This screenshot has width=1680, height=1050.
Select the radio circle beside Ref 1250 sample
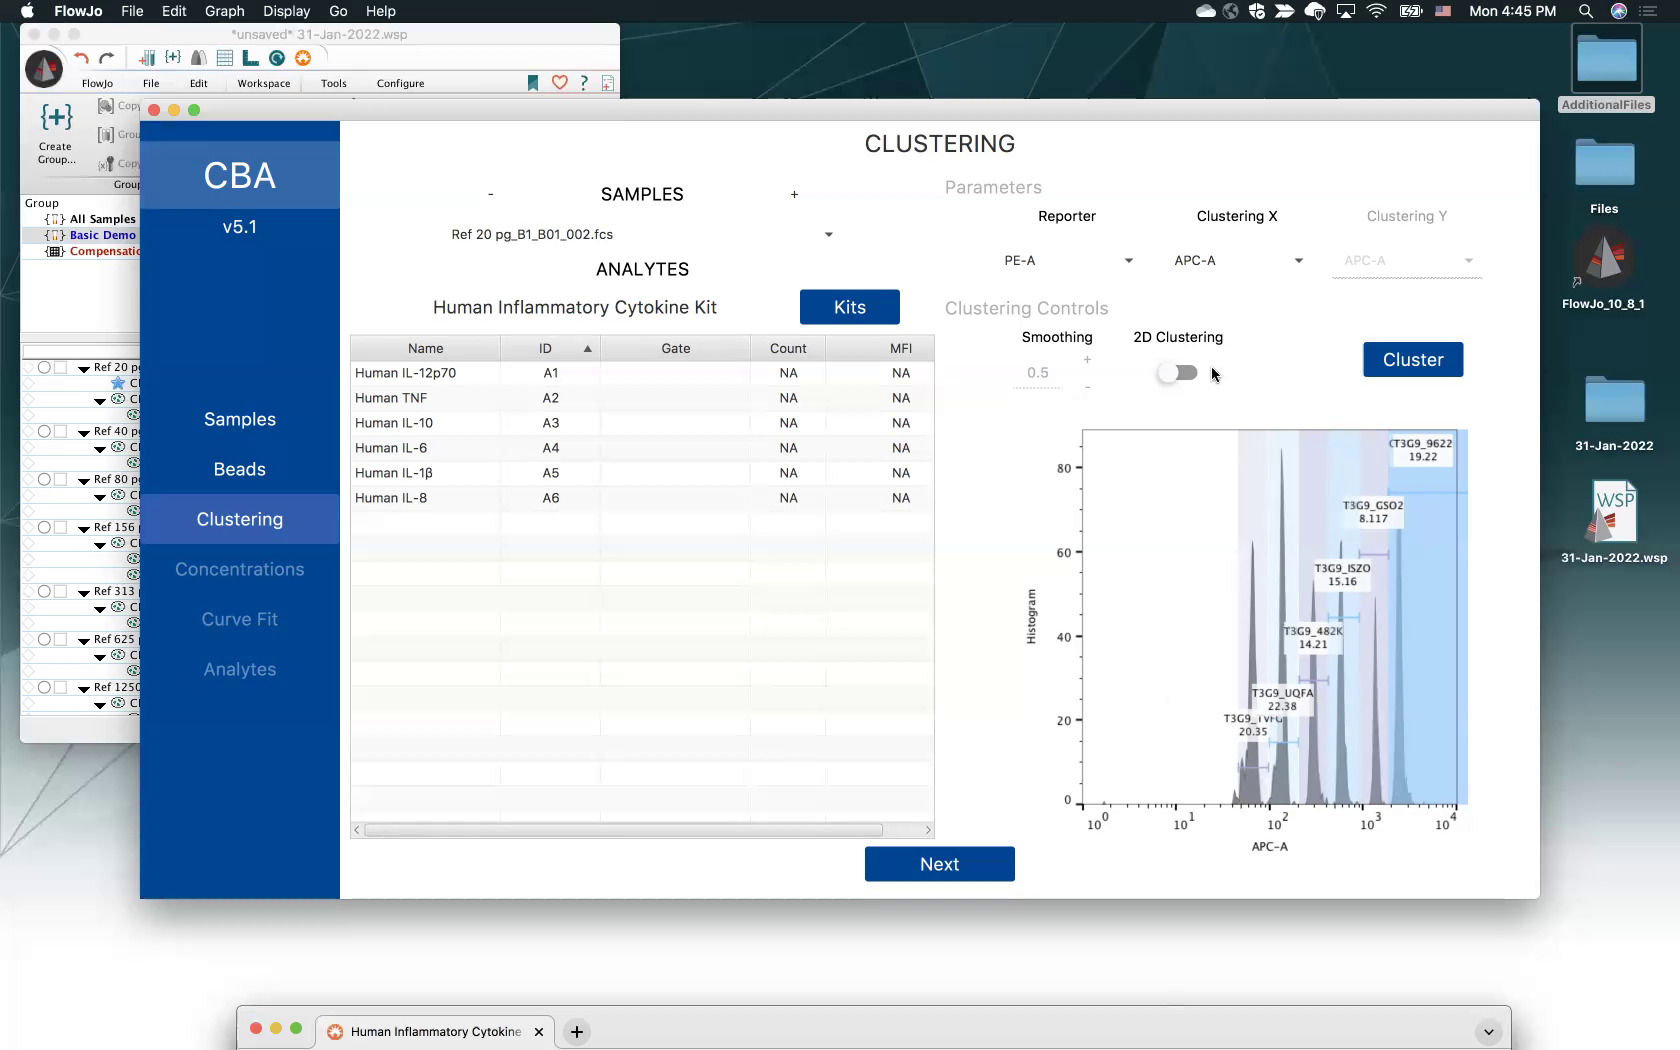pos(44,687)
